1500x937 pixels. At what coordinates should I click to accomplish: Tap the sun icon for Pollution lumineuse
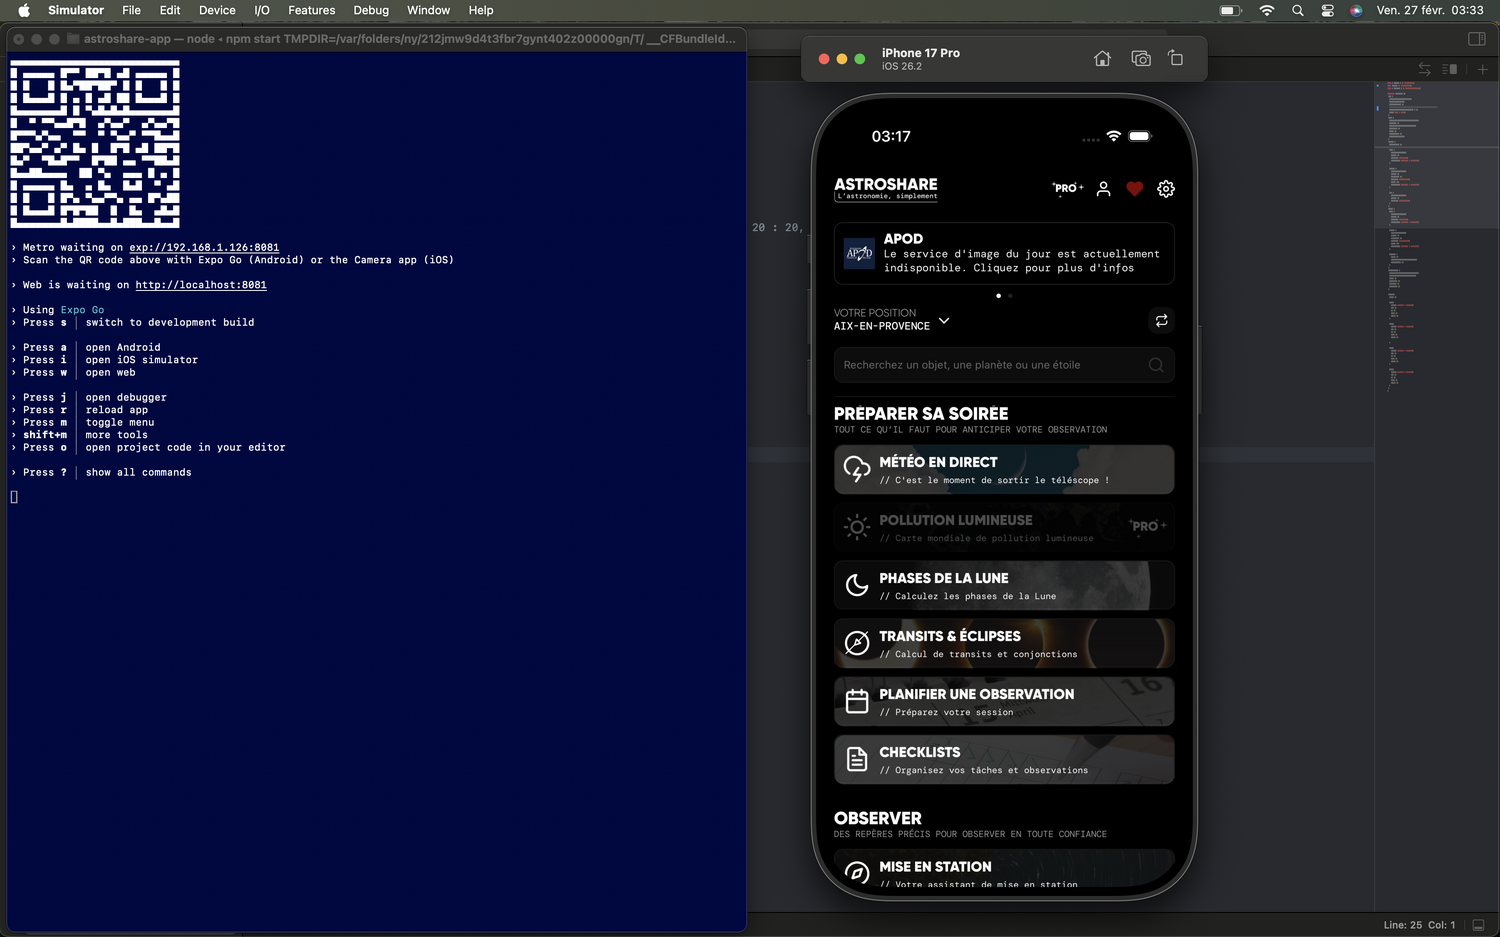(857, 527)
